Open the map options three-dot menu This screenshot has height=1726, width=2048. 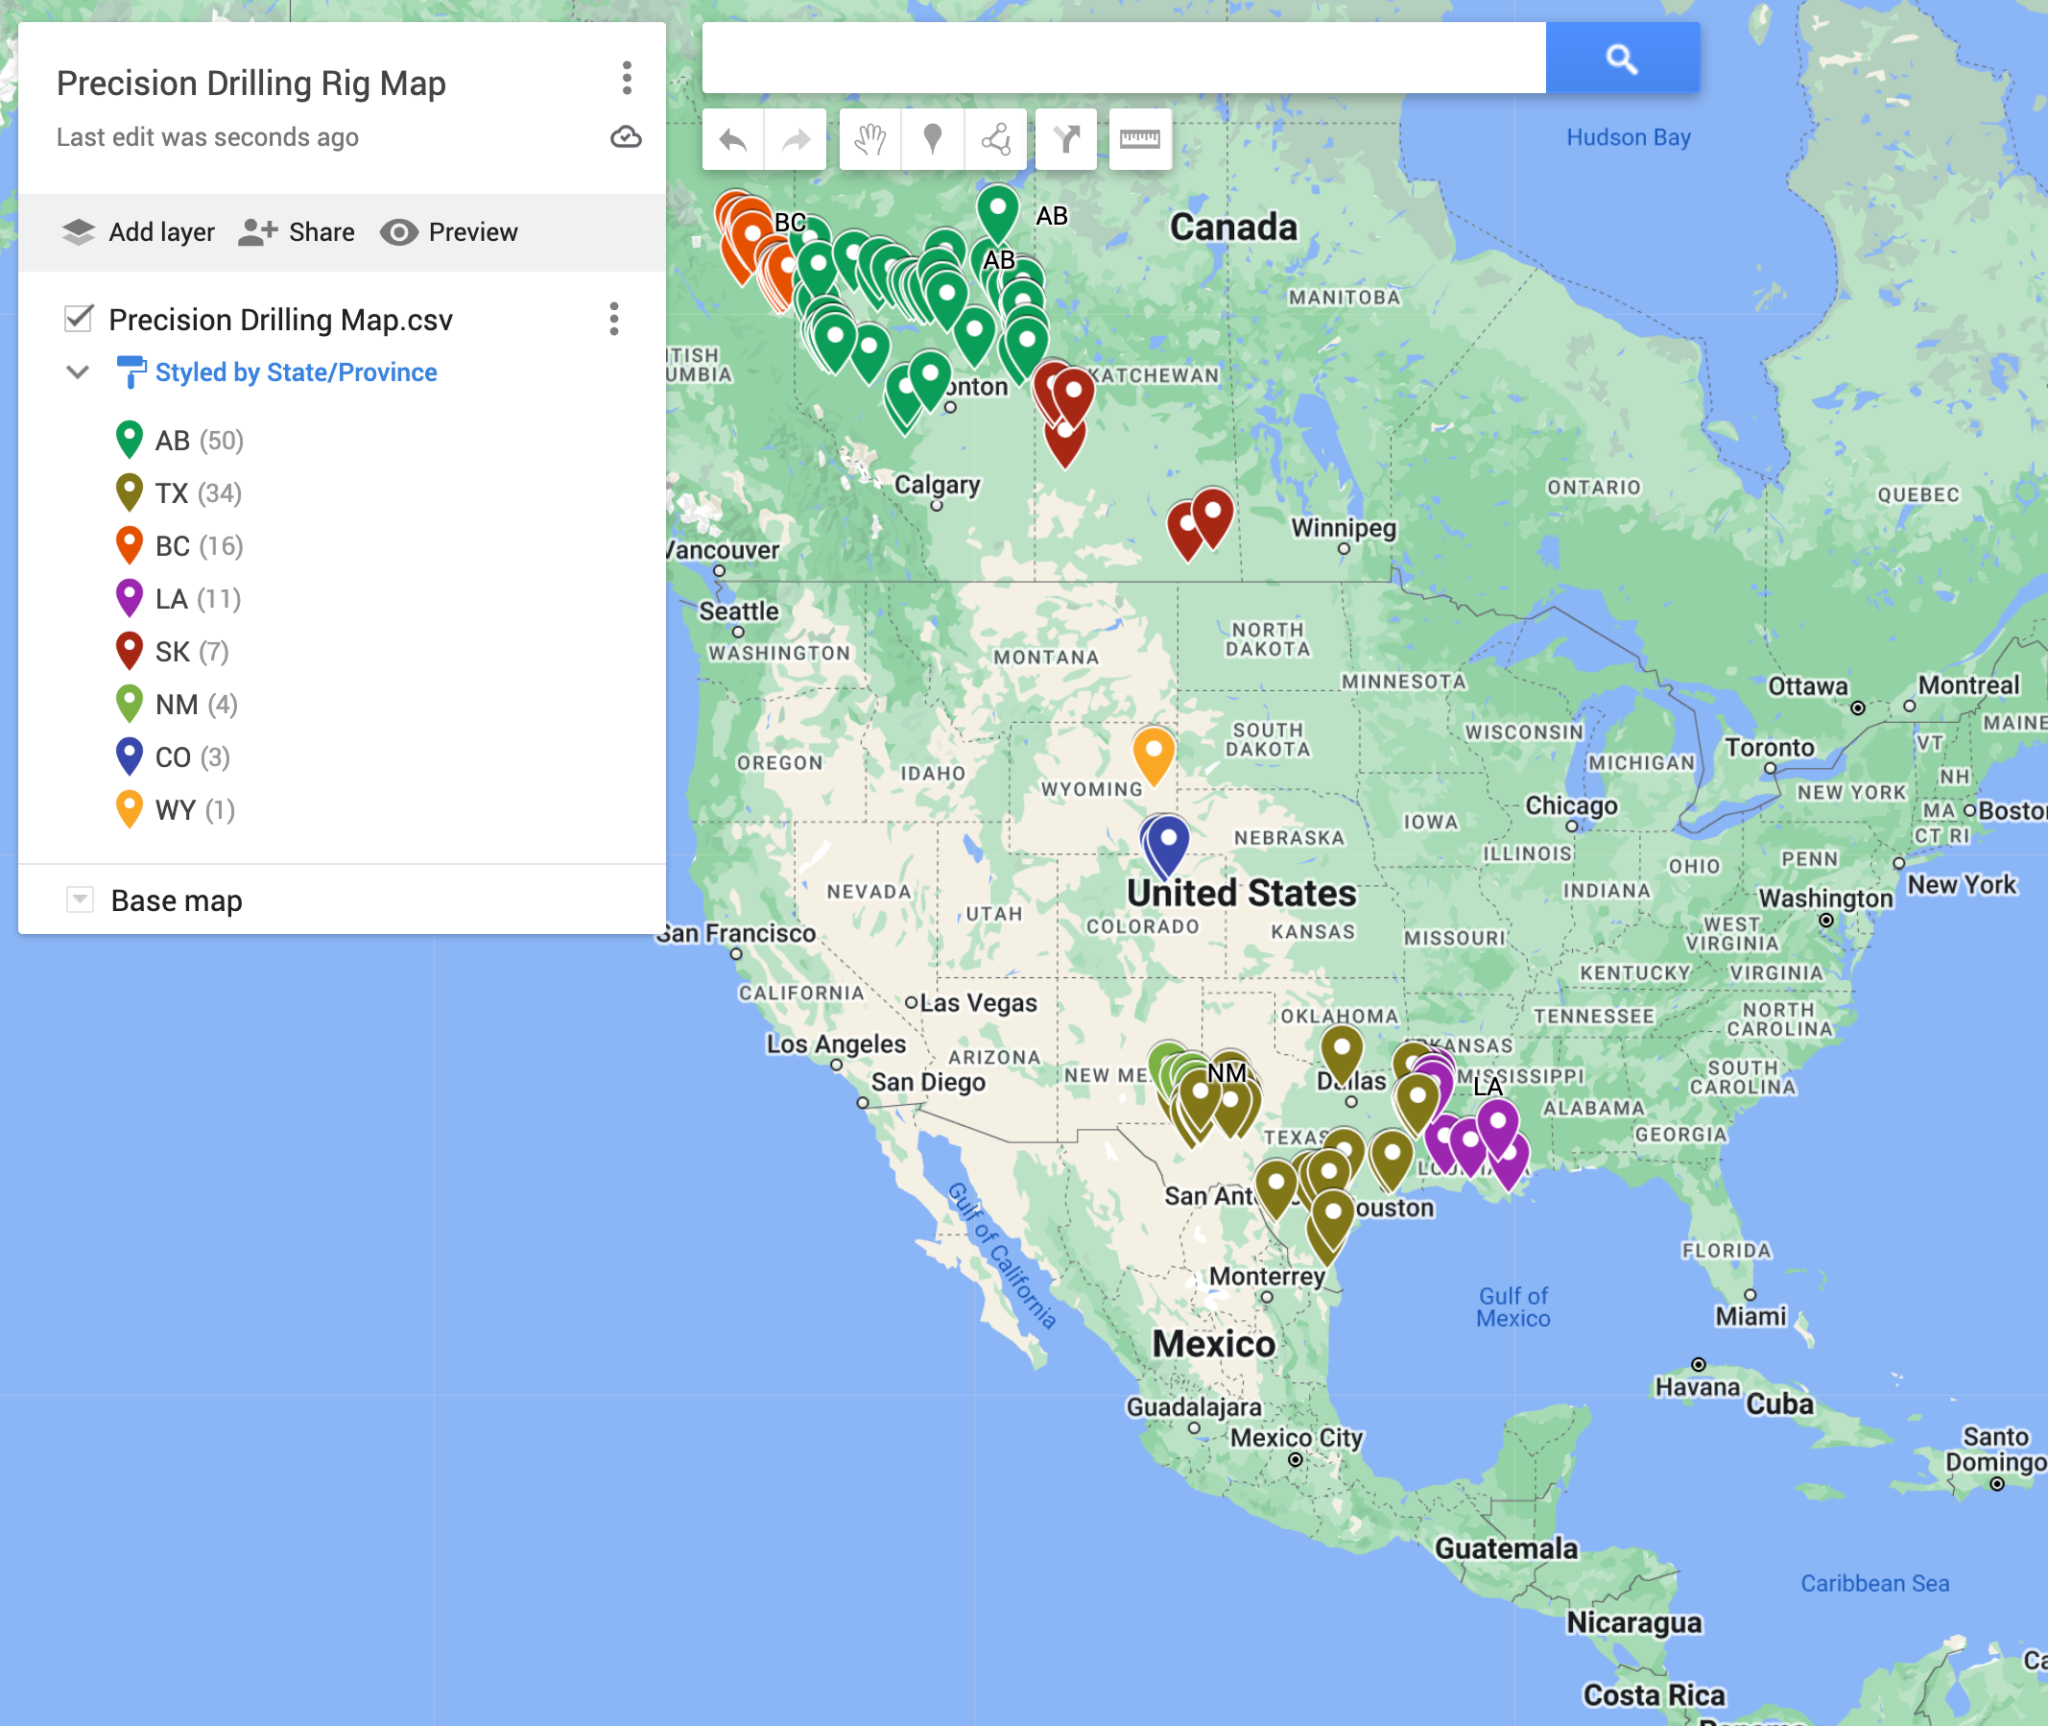point(628,81)
